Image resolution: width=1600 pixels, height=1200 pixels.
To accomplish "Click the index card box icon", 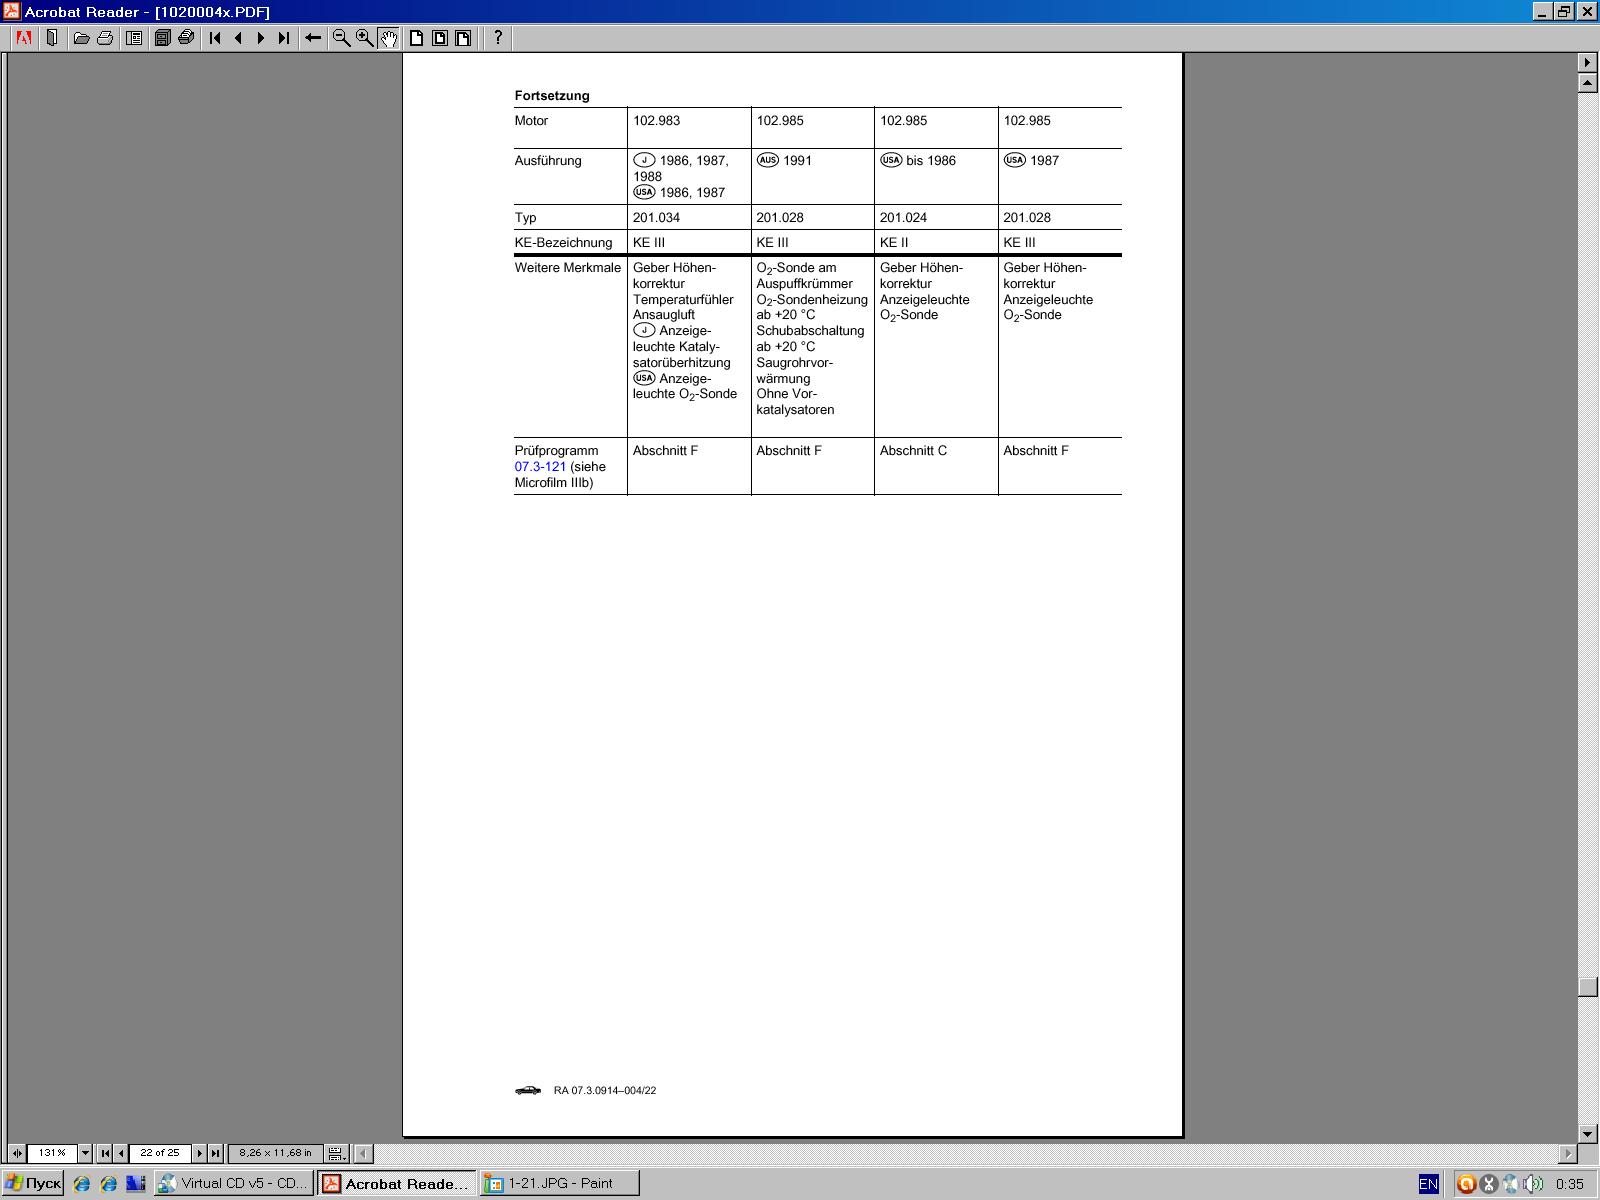I will click(x=186, y=38).
